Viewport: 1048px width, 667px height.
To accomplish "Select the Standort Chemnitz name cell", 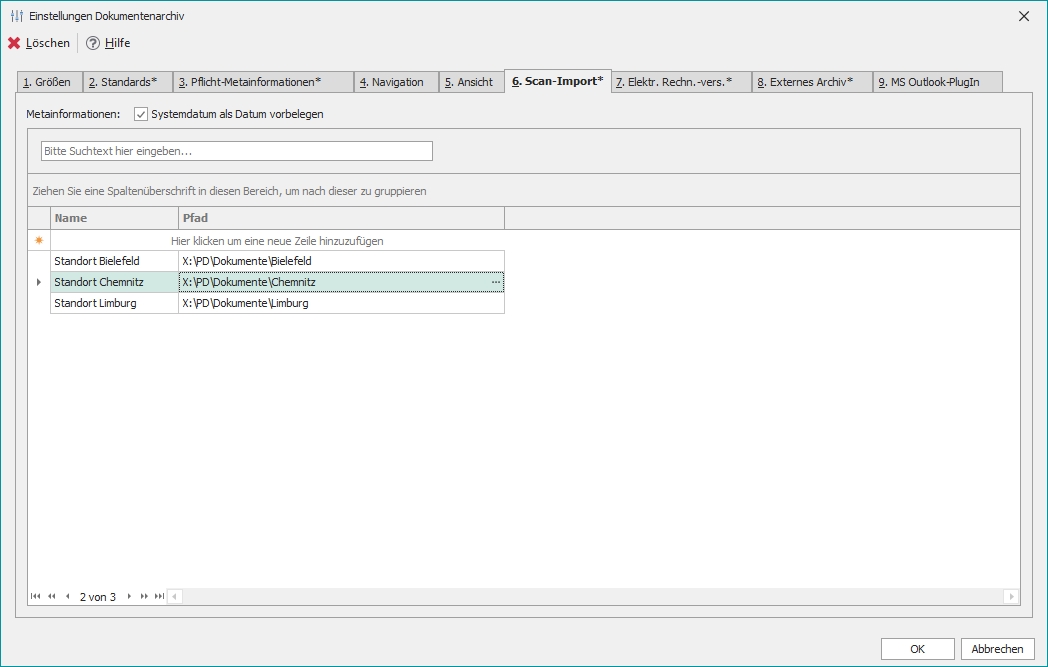I will [114, 282].
